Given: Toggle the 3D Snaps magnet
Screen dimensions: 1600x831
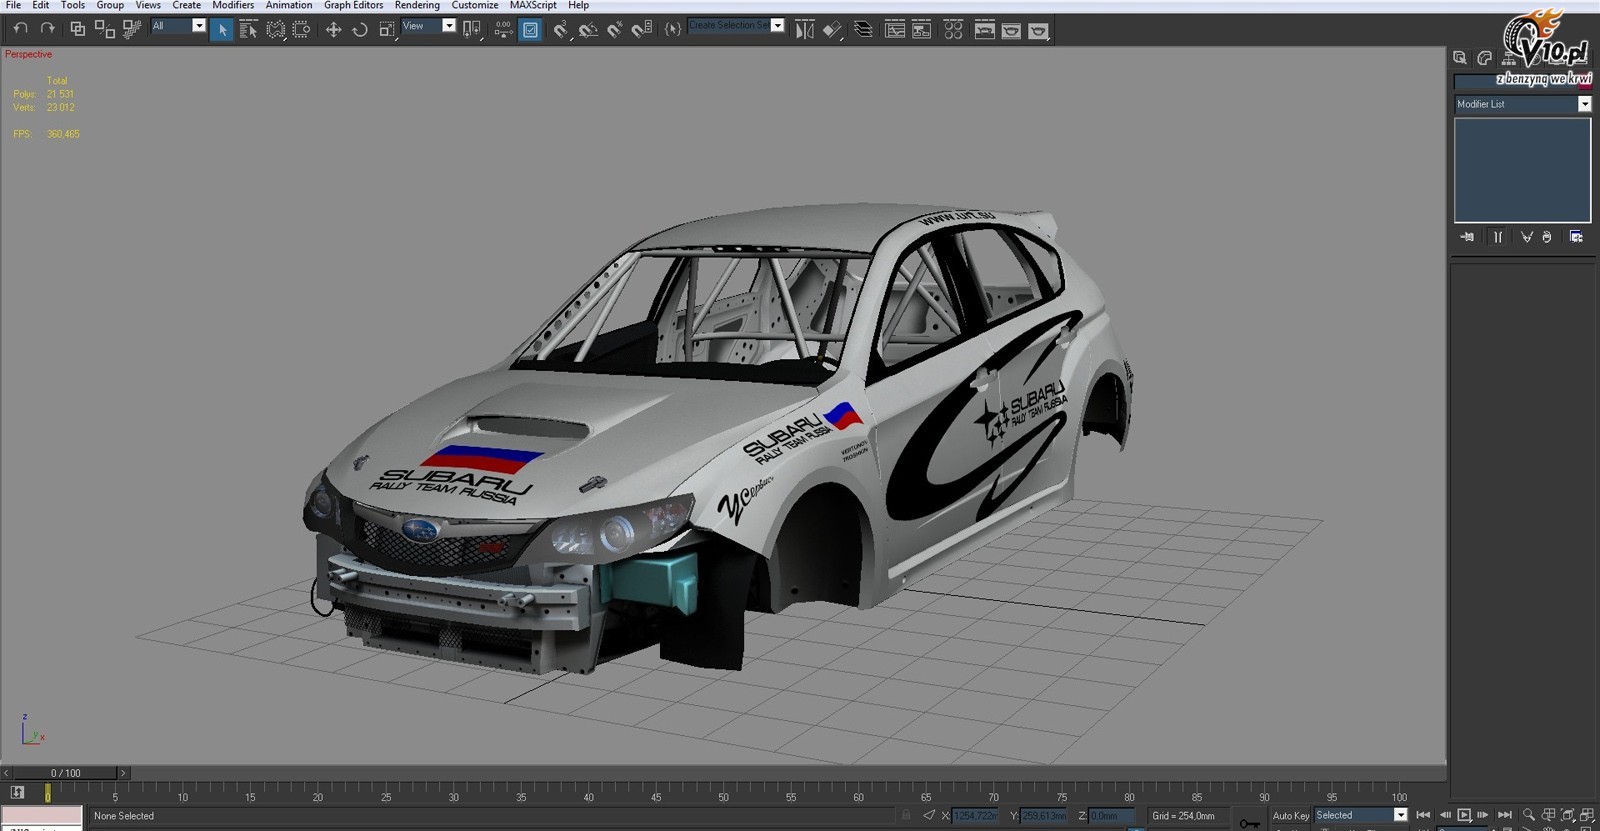Looking at the screenshot, I should [561, 30].
